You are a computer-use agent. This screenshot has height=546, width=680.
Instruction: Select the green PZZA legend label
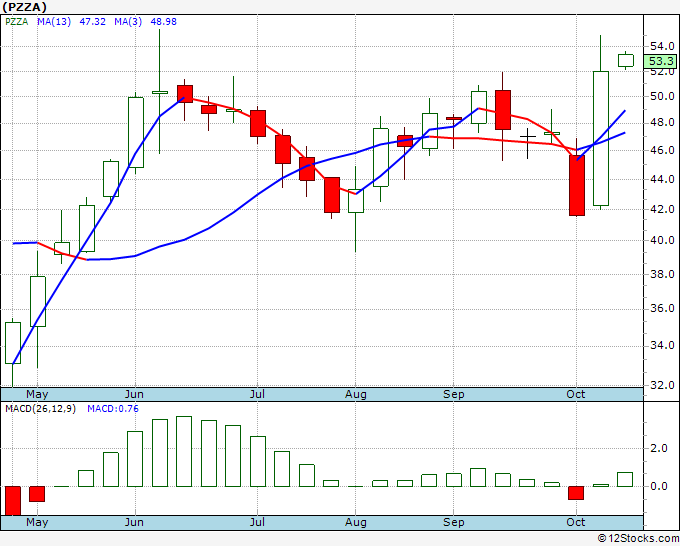coord(17,22)
